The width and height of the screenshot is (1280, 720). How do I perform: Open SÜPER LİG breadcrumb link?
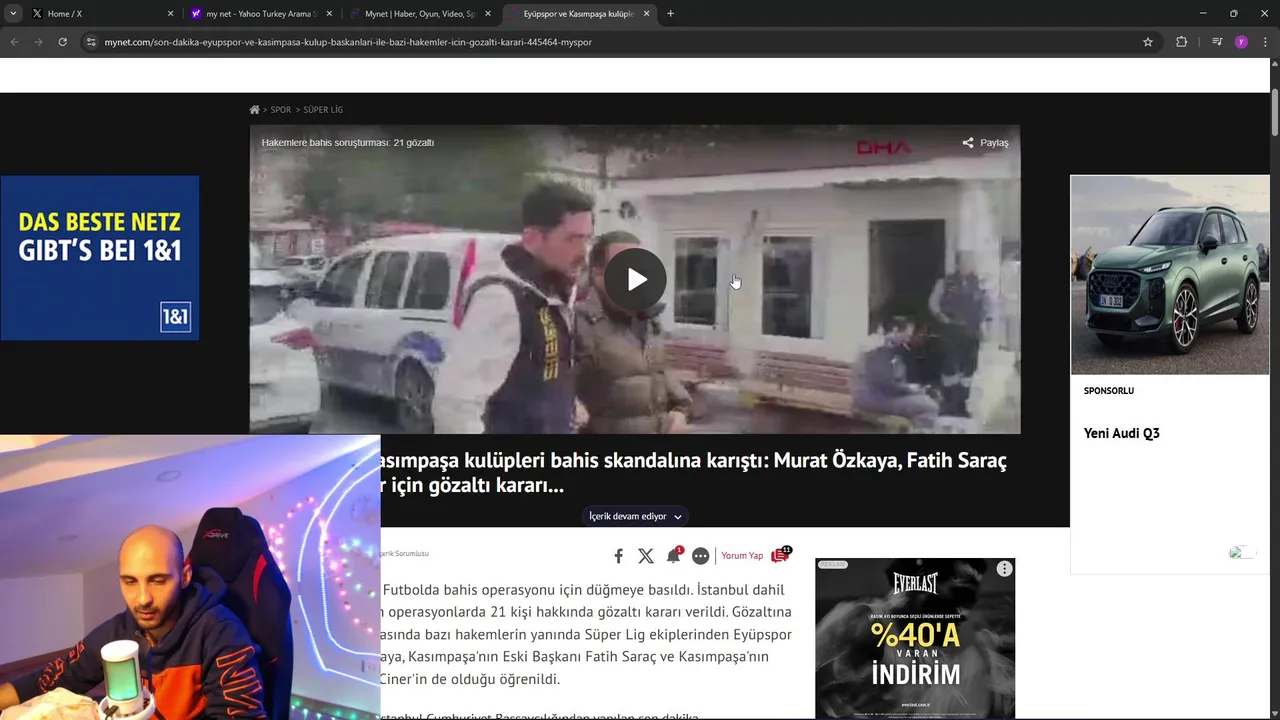pyautogui.click(x=323, y=110)
